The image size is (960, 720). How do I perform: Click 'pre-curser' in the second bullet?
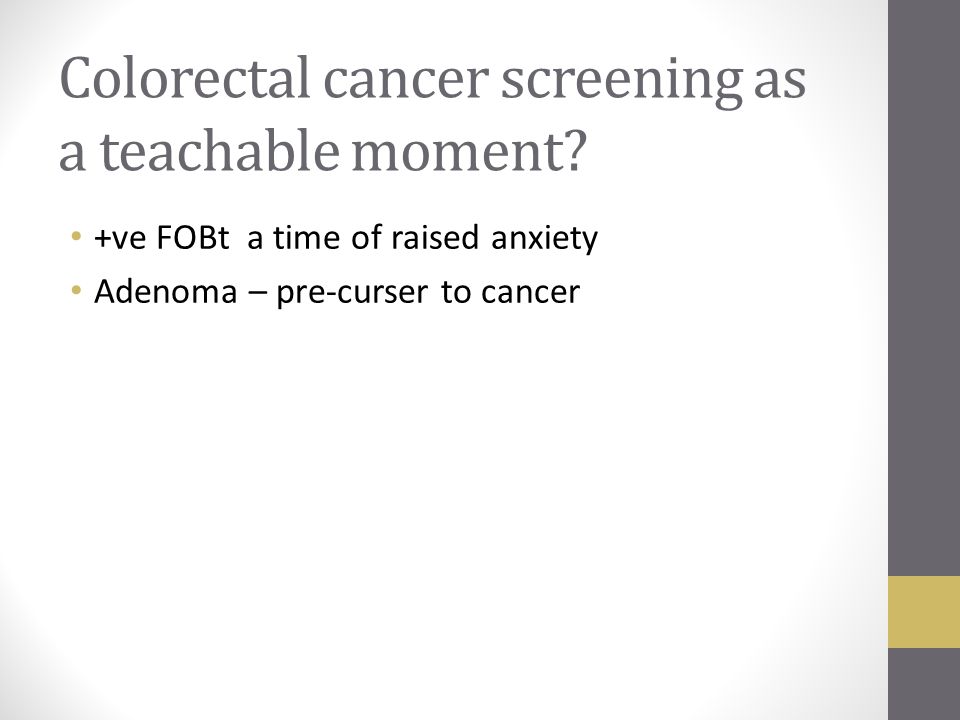[352, 294]
